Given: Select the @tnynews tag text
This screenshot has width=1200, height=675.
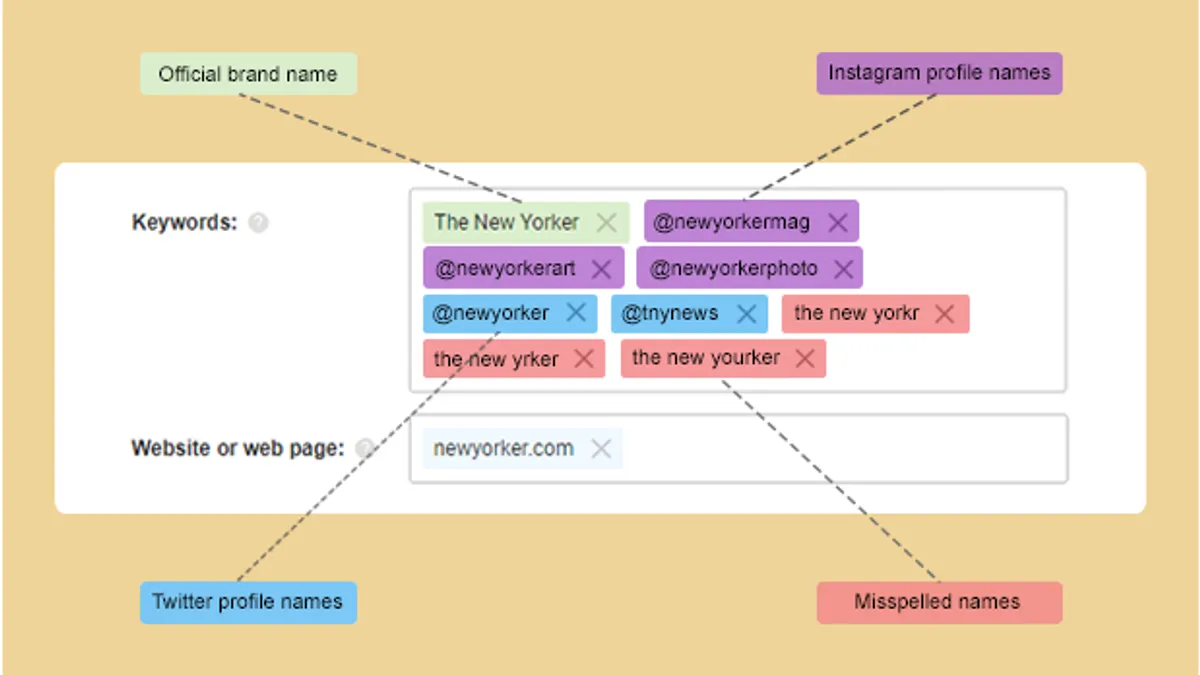Looking at the screenshot, I should [x=670, y=313].
